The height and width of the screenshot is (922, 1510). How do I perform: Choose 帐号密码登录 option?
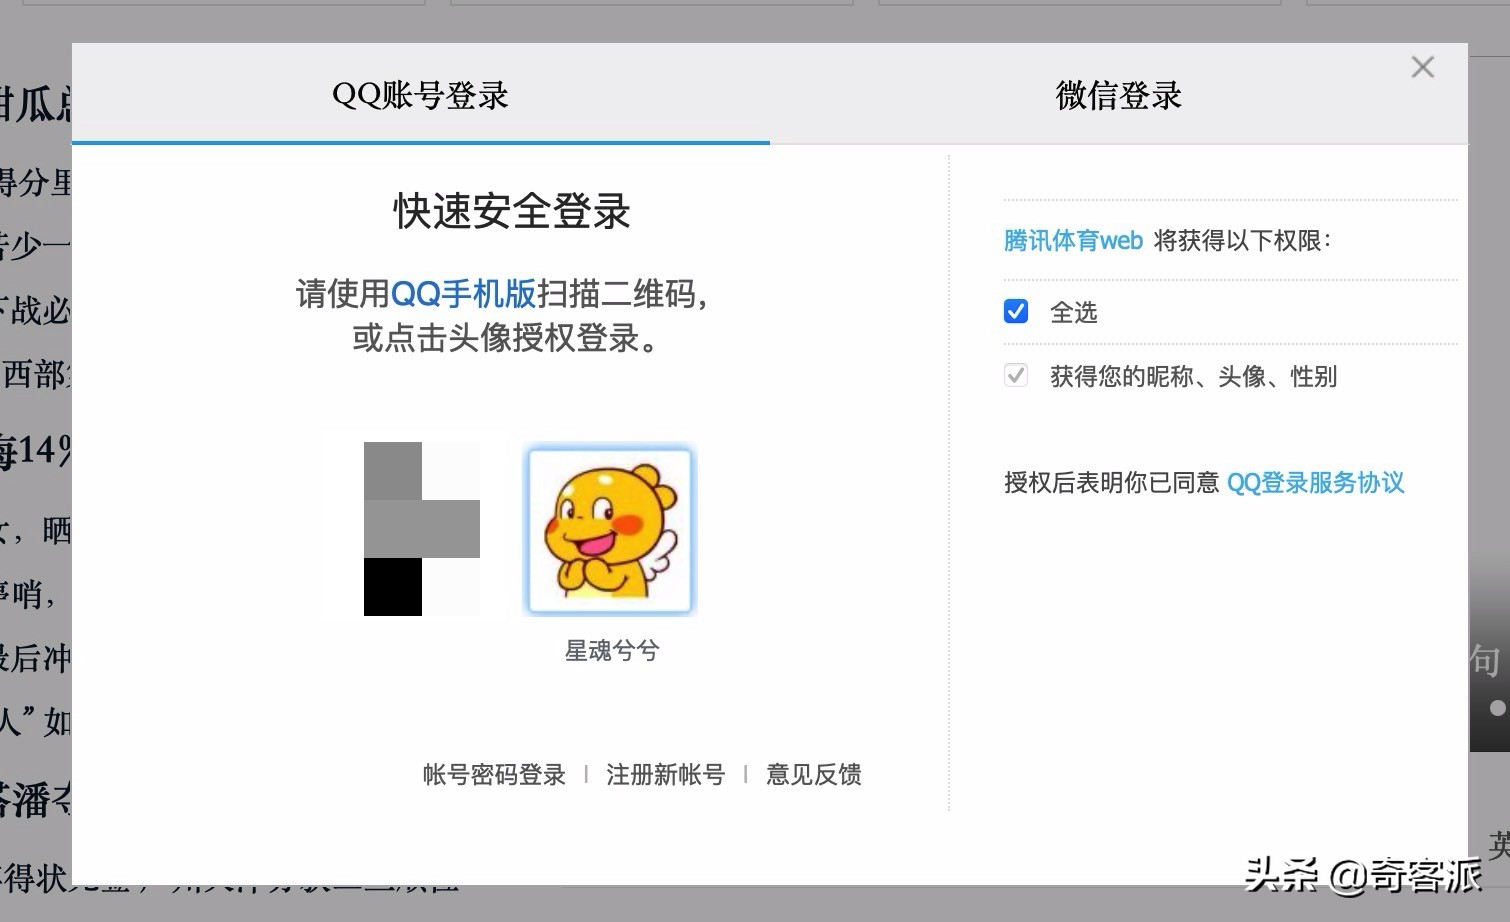(494, 774)
